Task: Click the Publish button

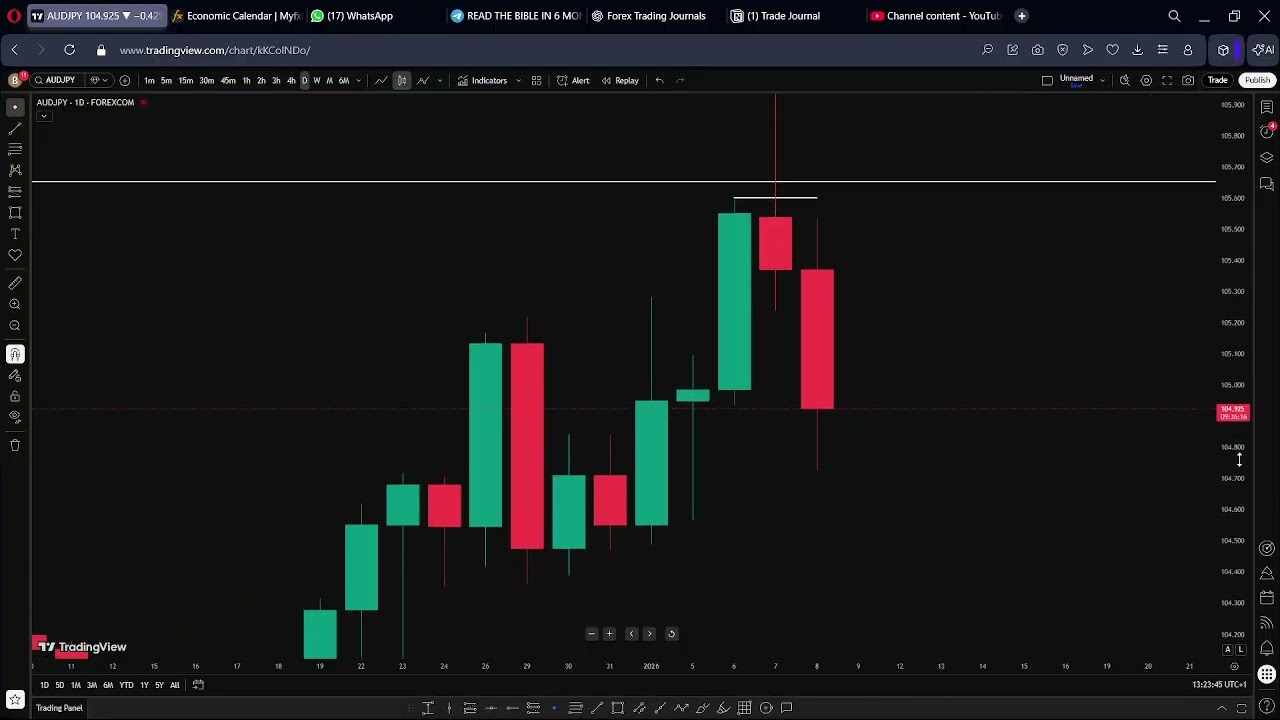Action: (1257, 80)
